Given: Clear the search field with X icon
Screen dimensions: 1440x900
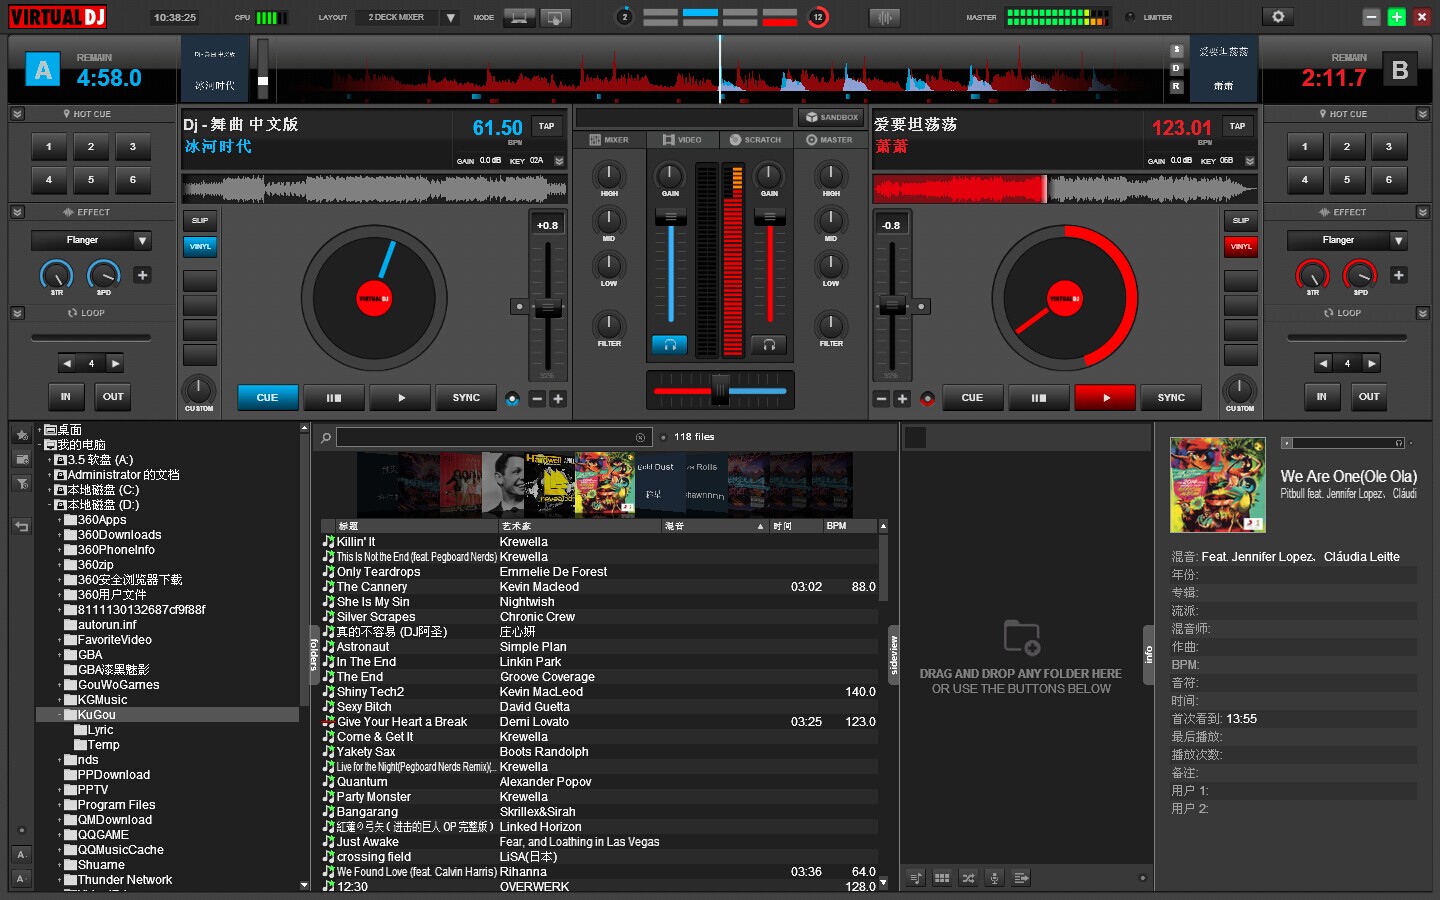Looking at the screenshot, I should (640, 437).
